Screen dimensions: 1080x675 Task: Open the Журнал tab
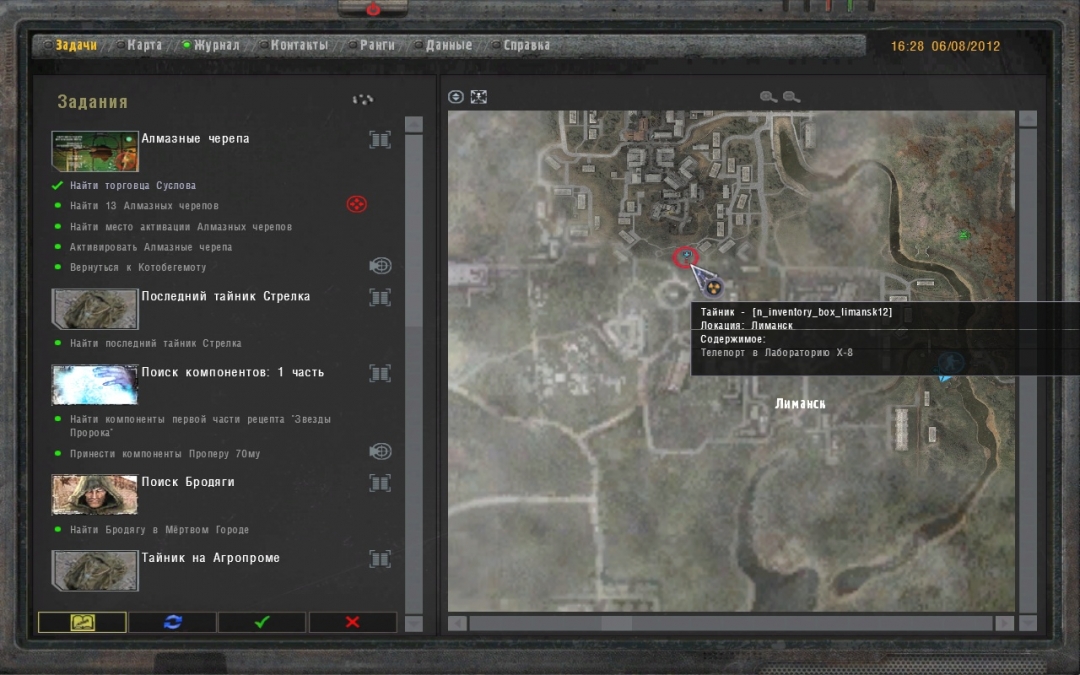coord(216,45)
